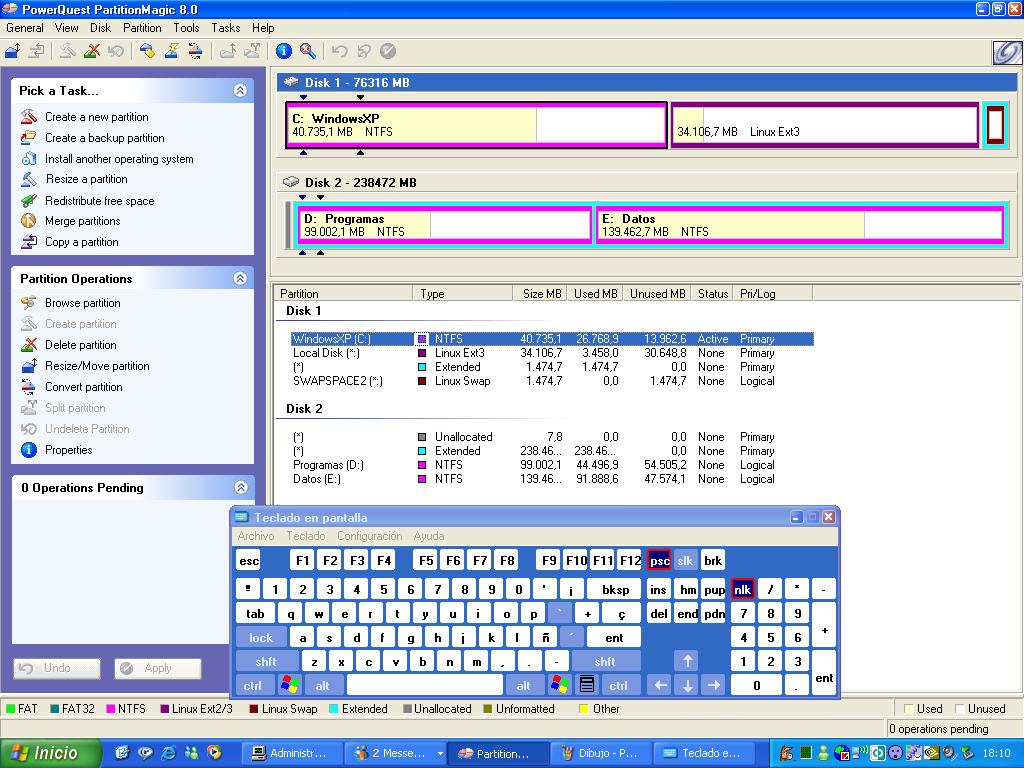Click the Delete partition toolbar icon
Viewport: 1024px width, 768px height.
point(92,51)
